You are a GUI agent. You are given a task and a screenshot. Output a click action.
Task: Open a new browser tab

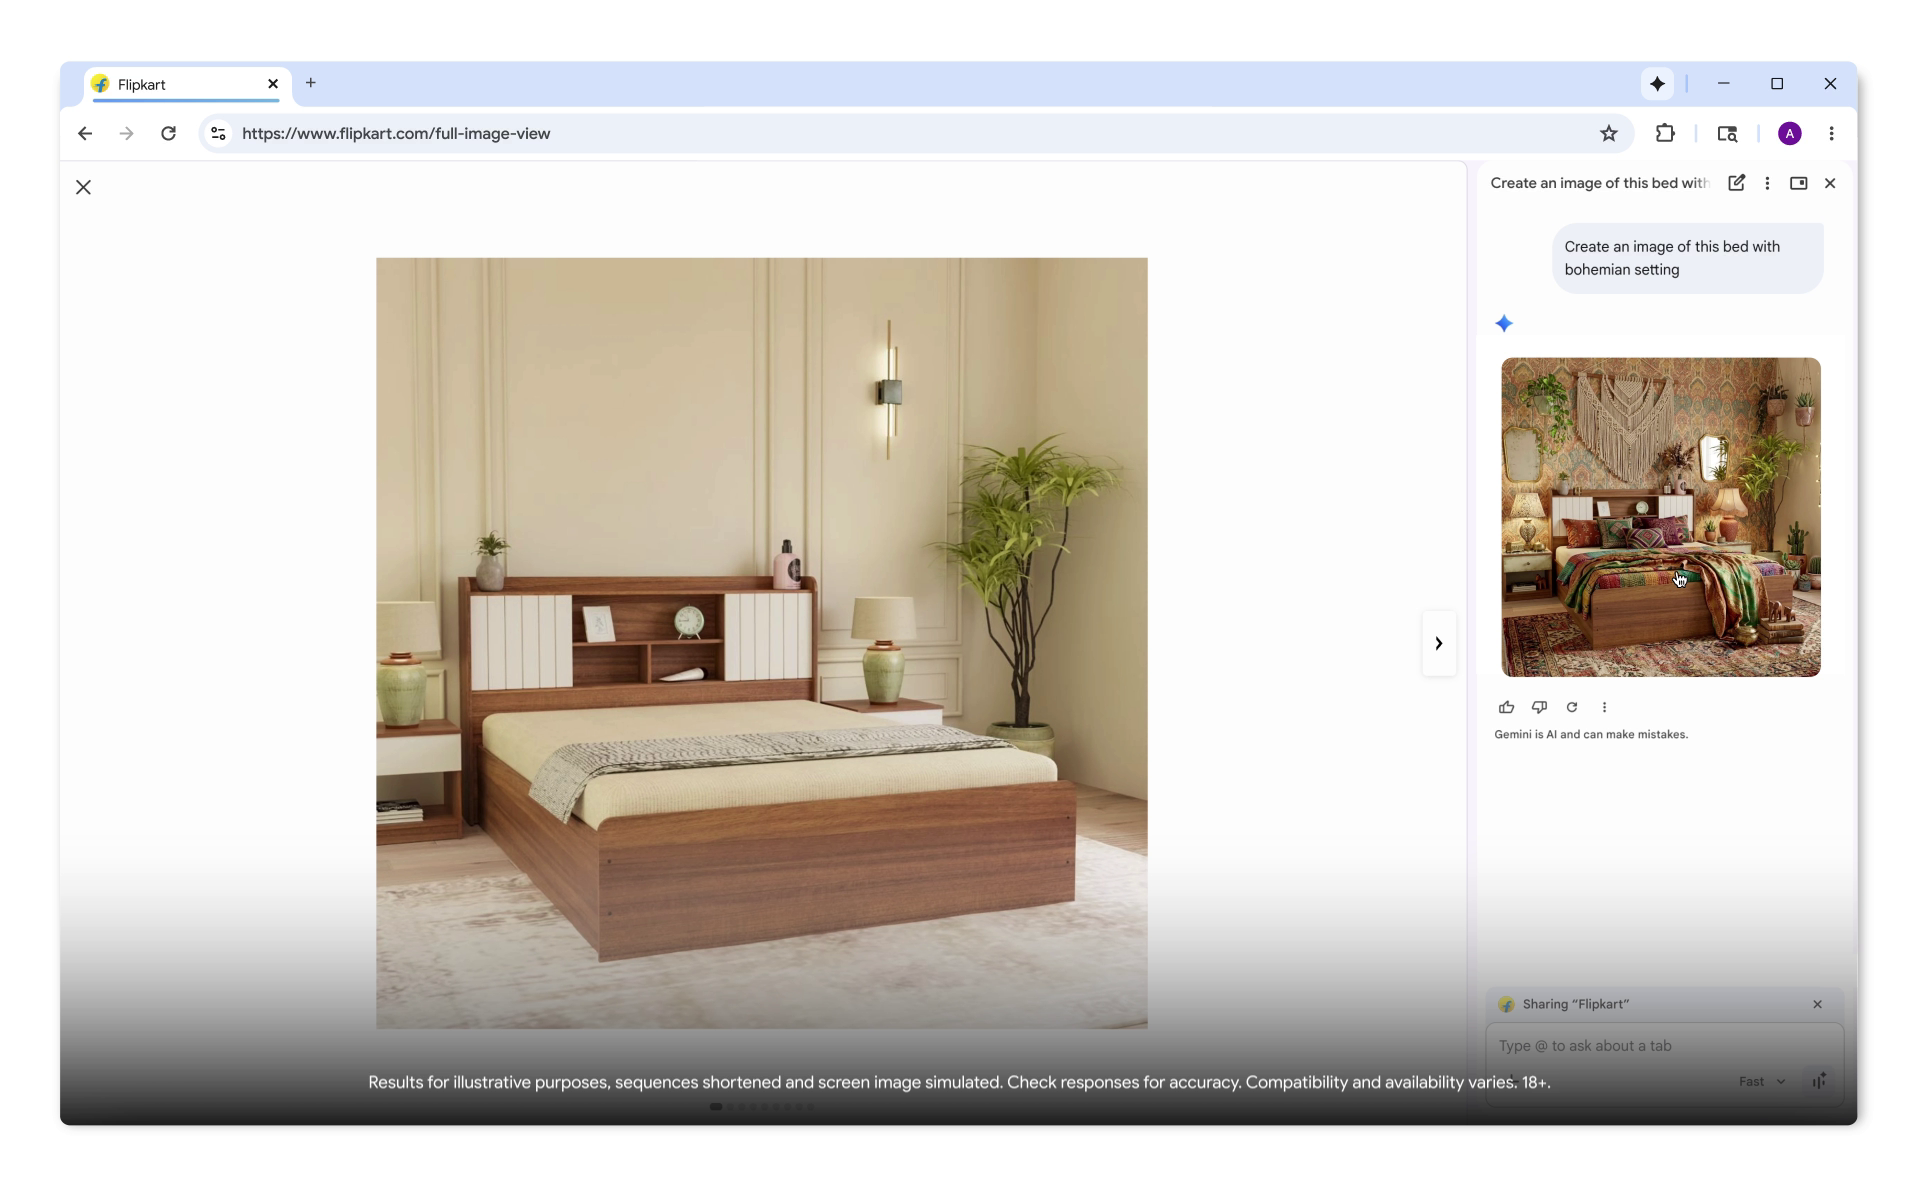pyautogui.click(x=310, y=83)
